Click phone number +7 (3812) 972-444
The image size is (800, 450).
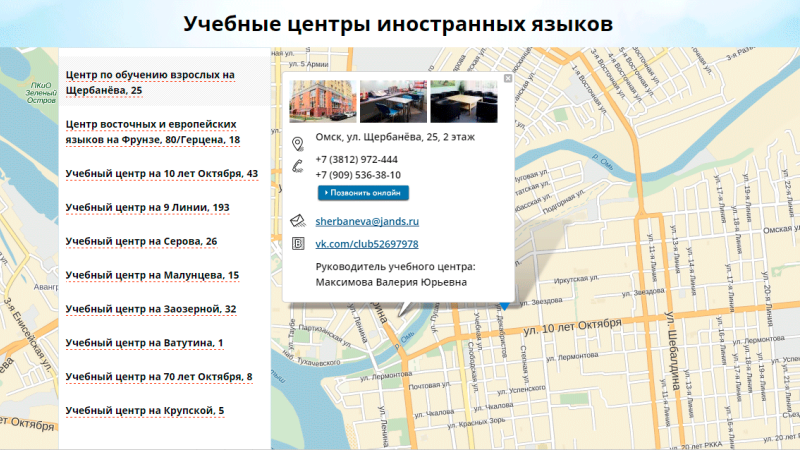[x=356, y=159]
